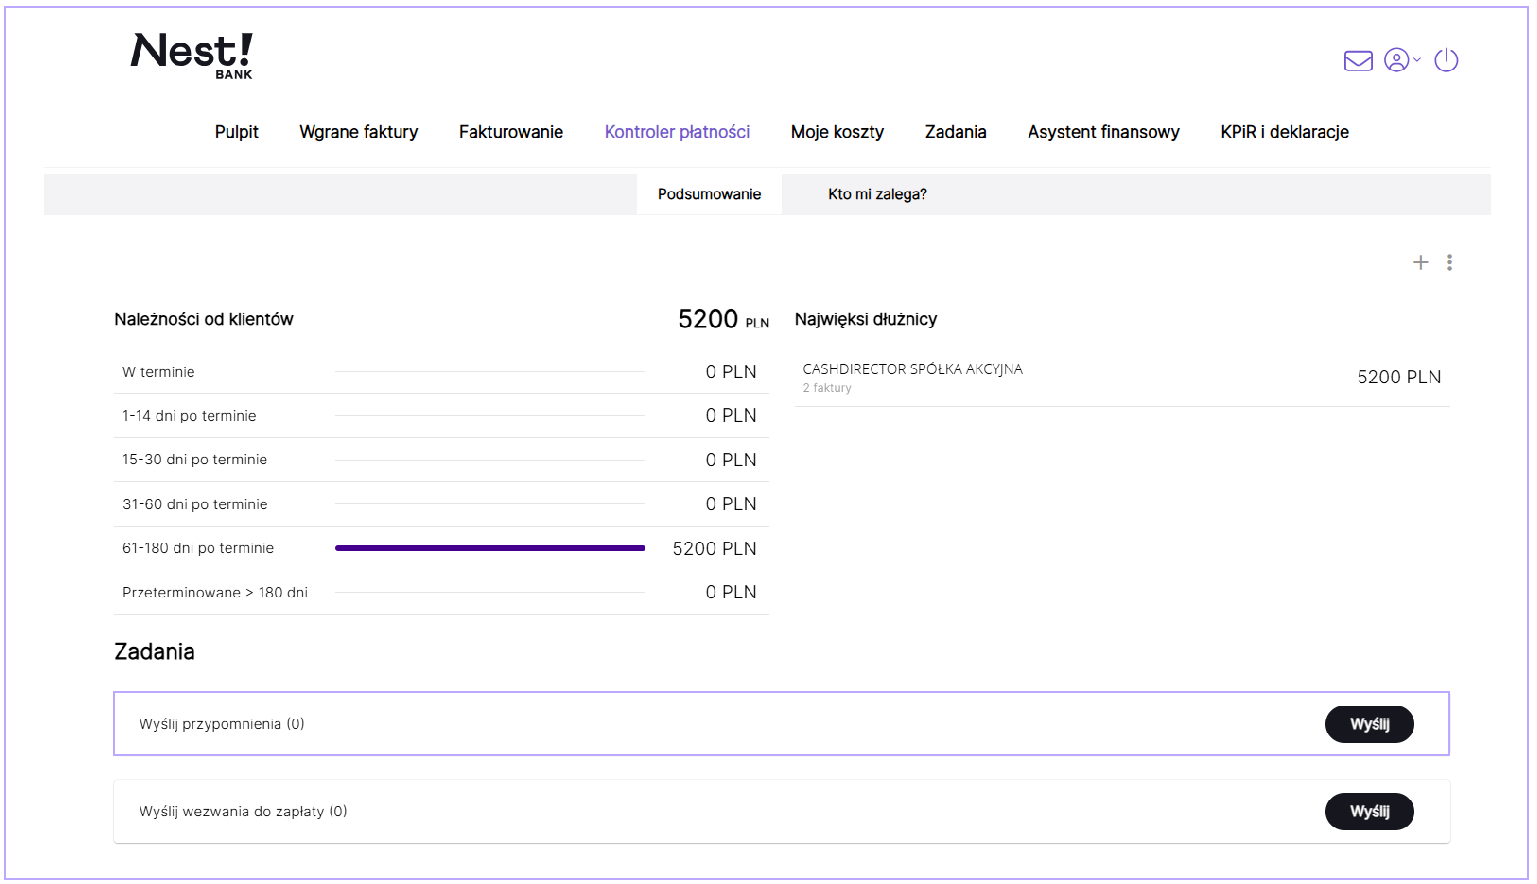Click the Nest Bank logo

pyautogui.click(x=192, y=56)
